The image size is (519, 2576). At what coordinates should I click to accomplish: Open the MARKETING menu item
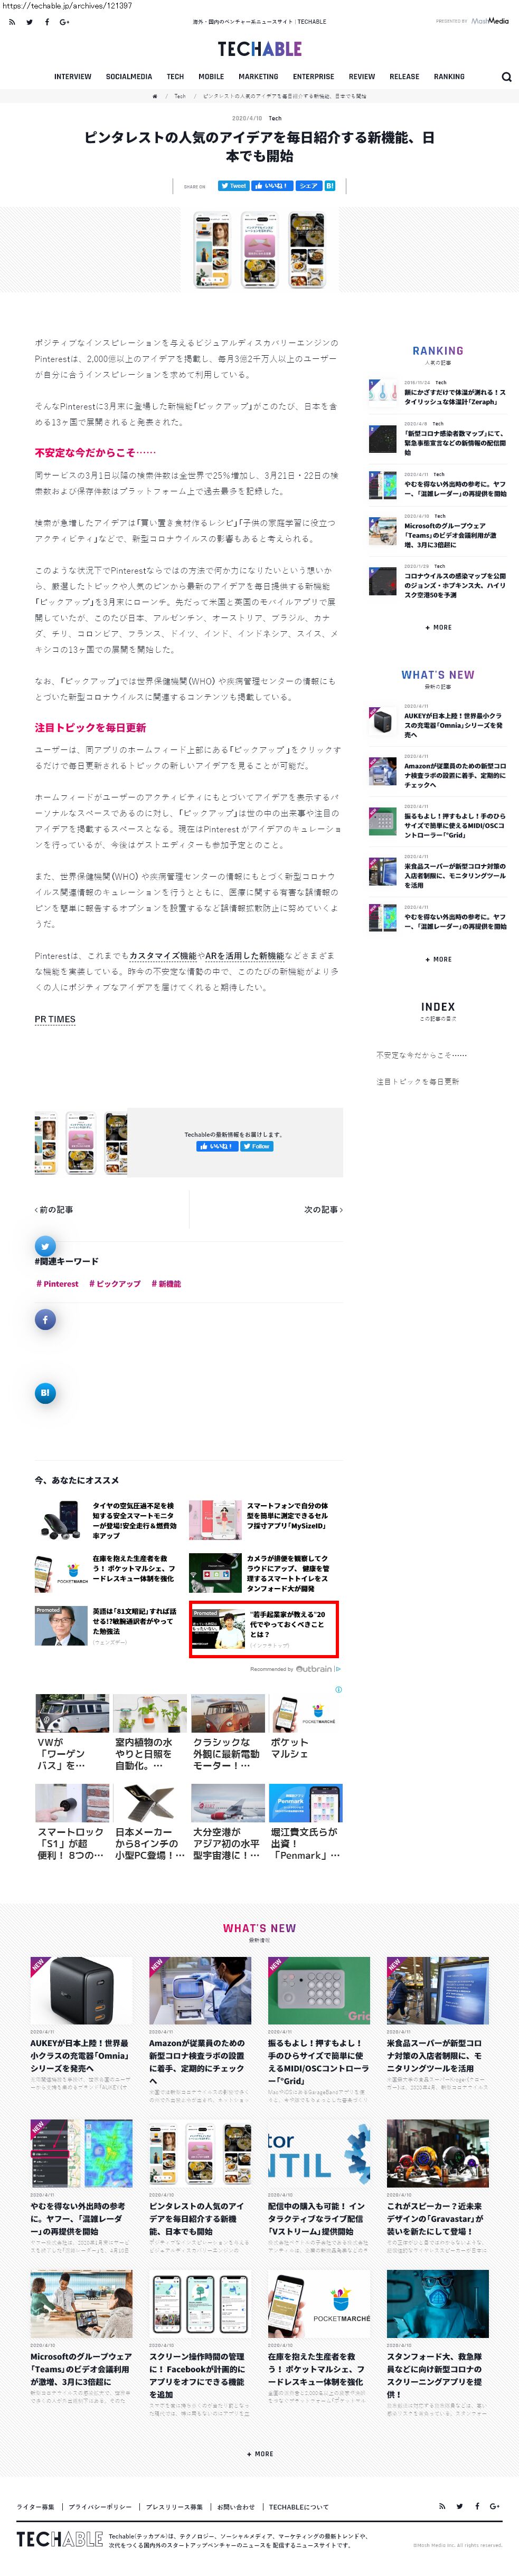click(x=258, y=77)
